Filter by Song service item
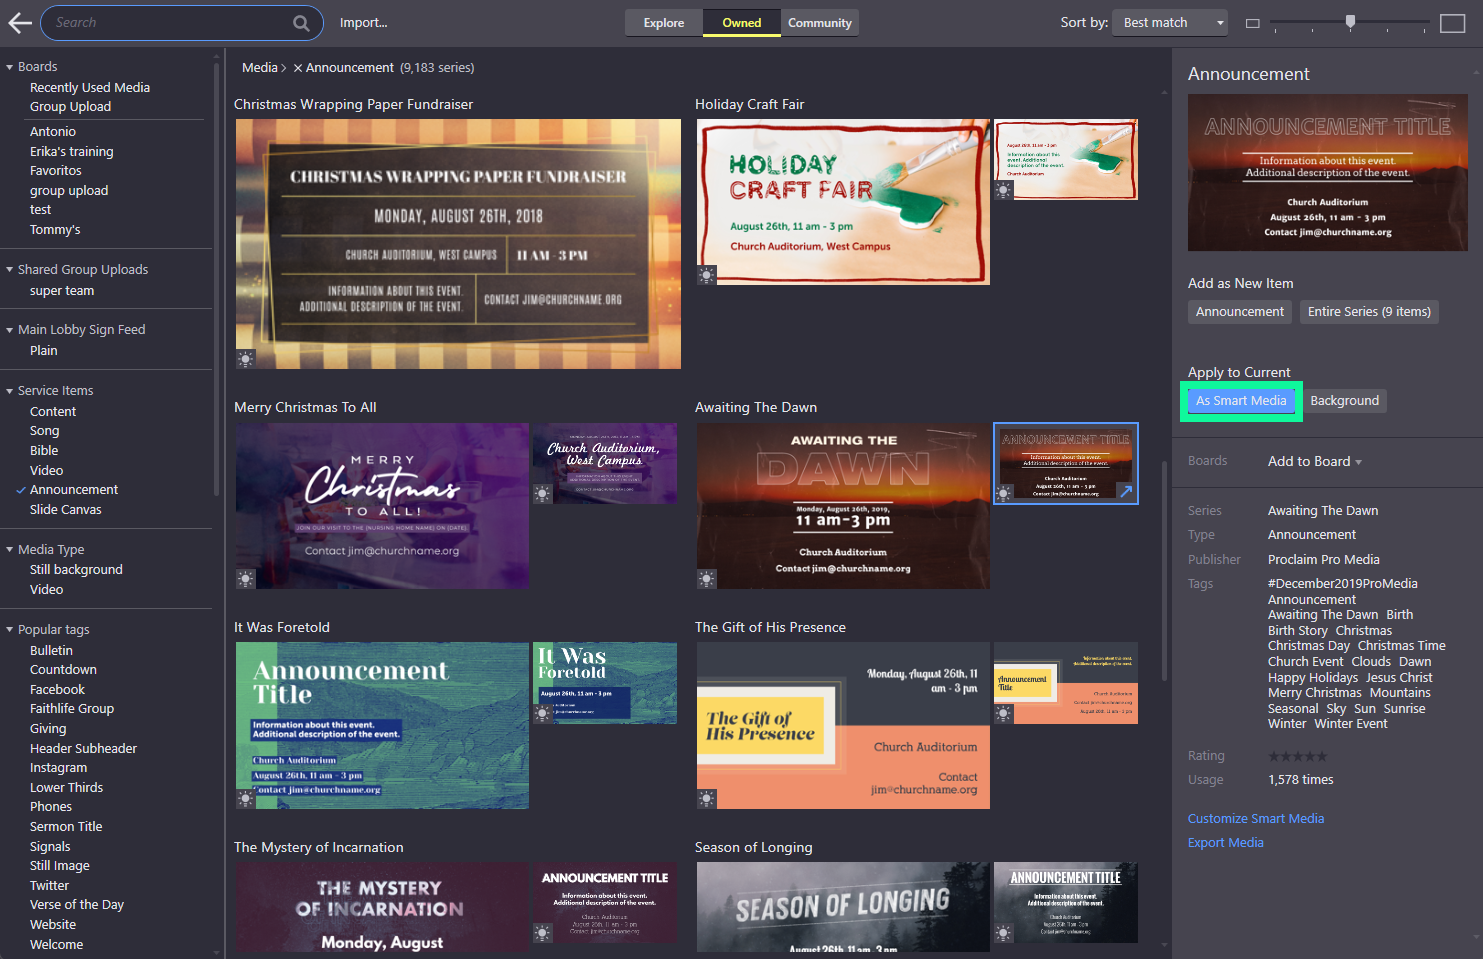Viewport: 1483px width, 959px height. [x=45, y=431]
